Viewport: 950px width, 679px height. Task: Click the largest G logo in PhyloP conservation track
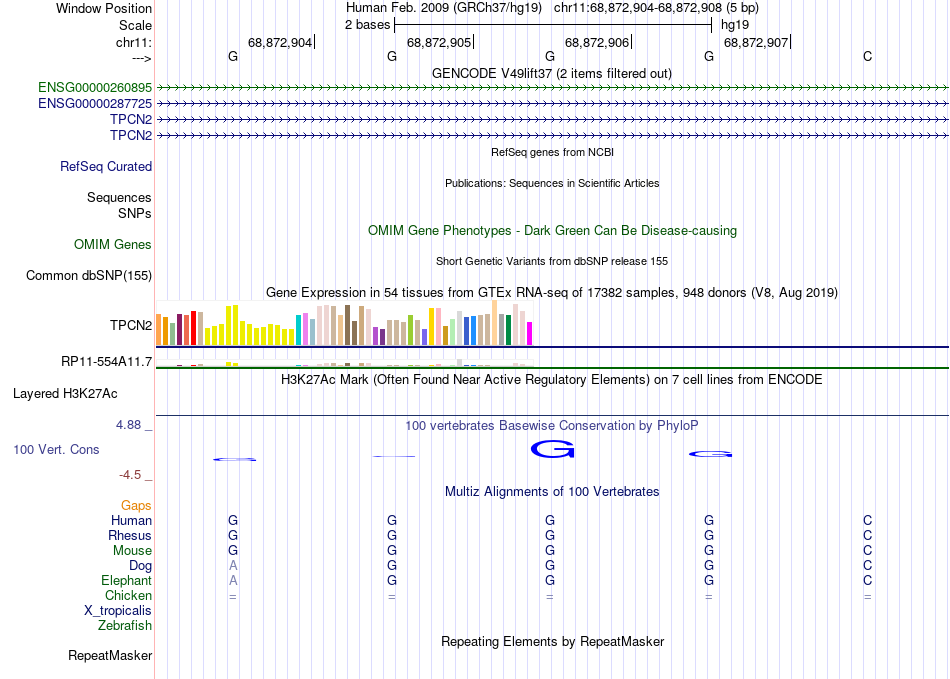click(x=552, y=449)
